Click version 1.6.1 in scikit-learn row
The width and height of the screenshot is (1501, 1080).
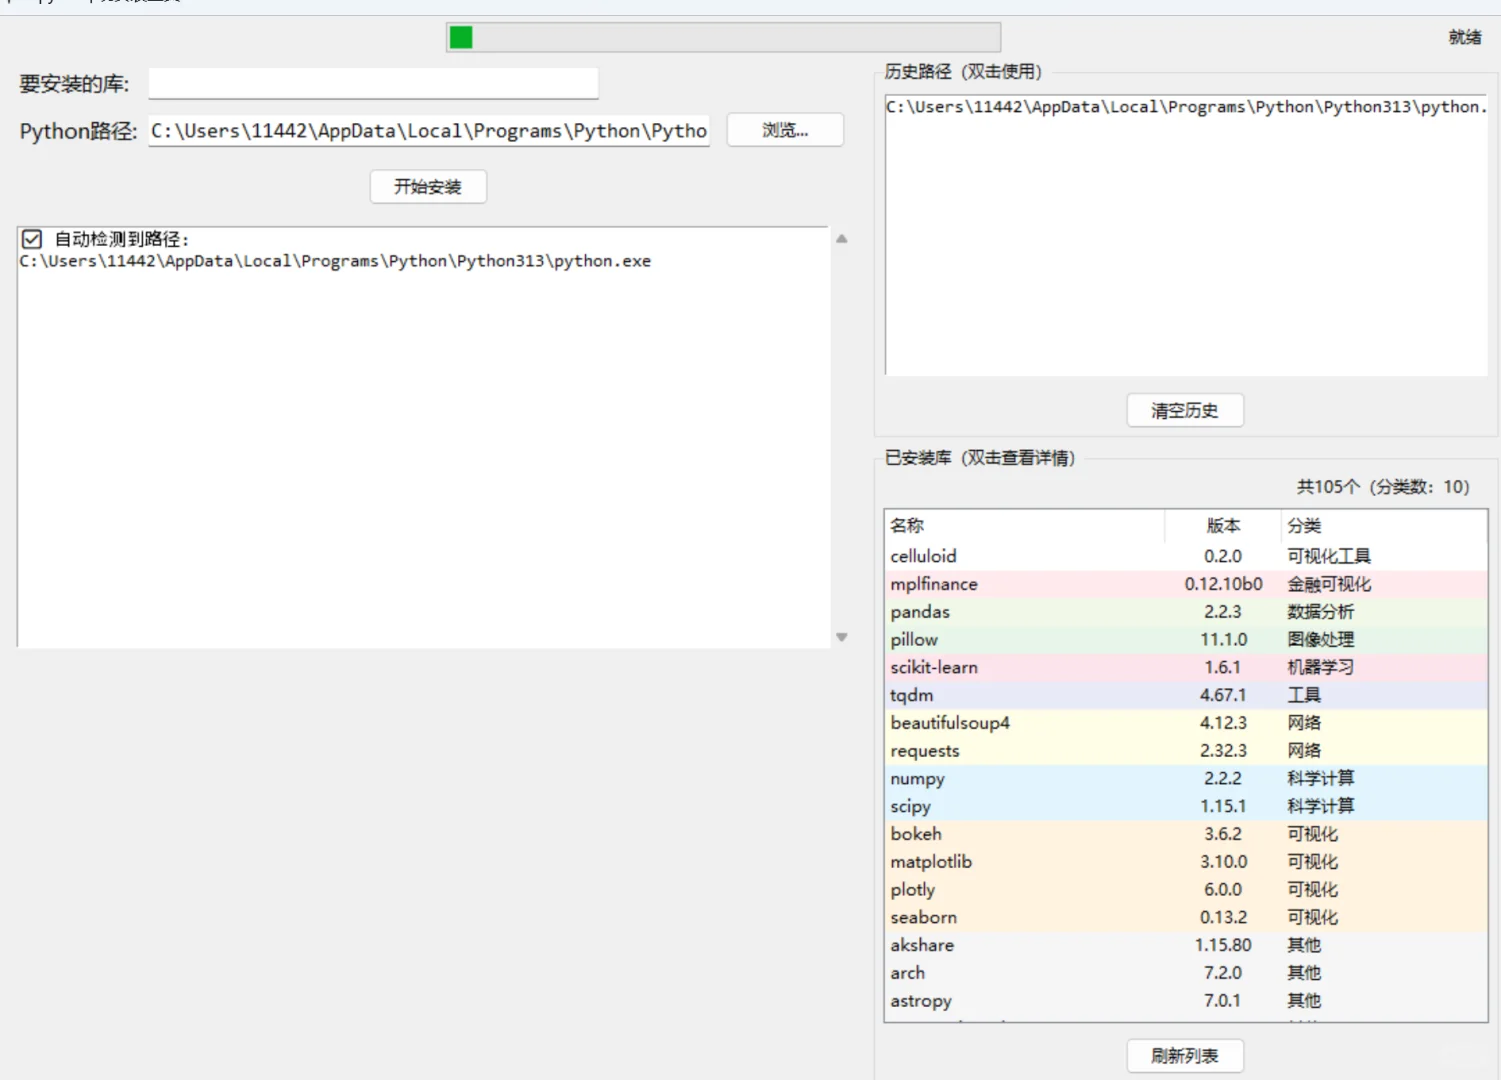tap(1223, 667)
